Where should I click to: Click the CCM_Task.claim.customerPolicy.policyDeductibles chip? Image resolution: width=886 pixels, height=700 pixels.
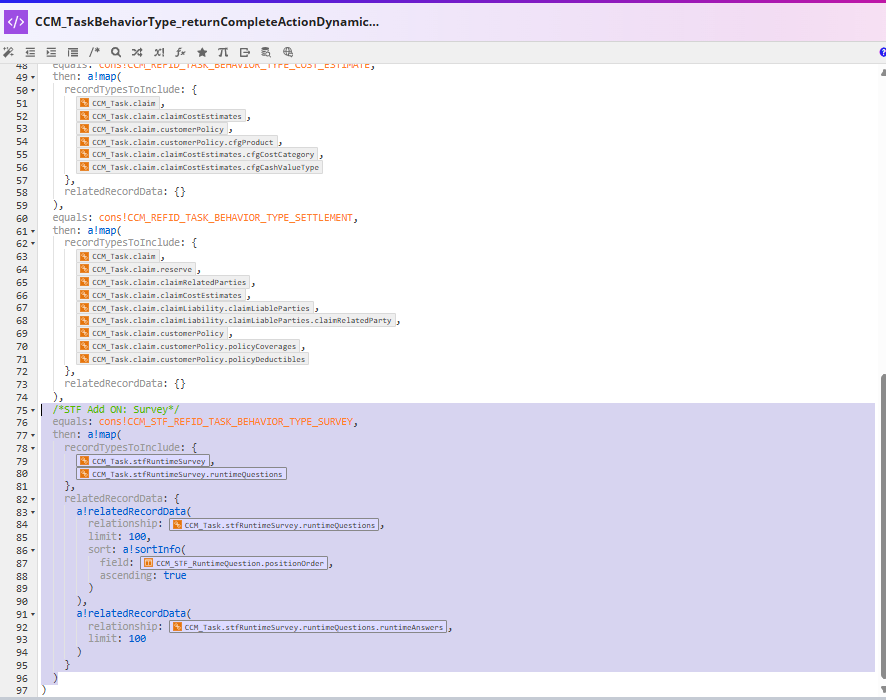(x=193, y=359)
